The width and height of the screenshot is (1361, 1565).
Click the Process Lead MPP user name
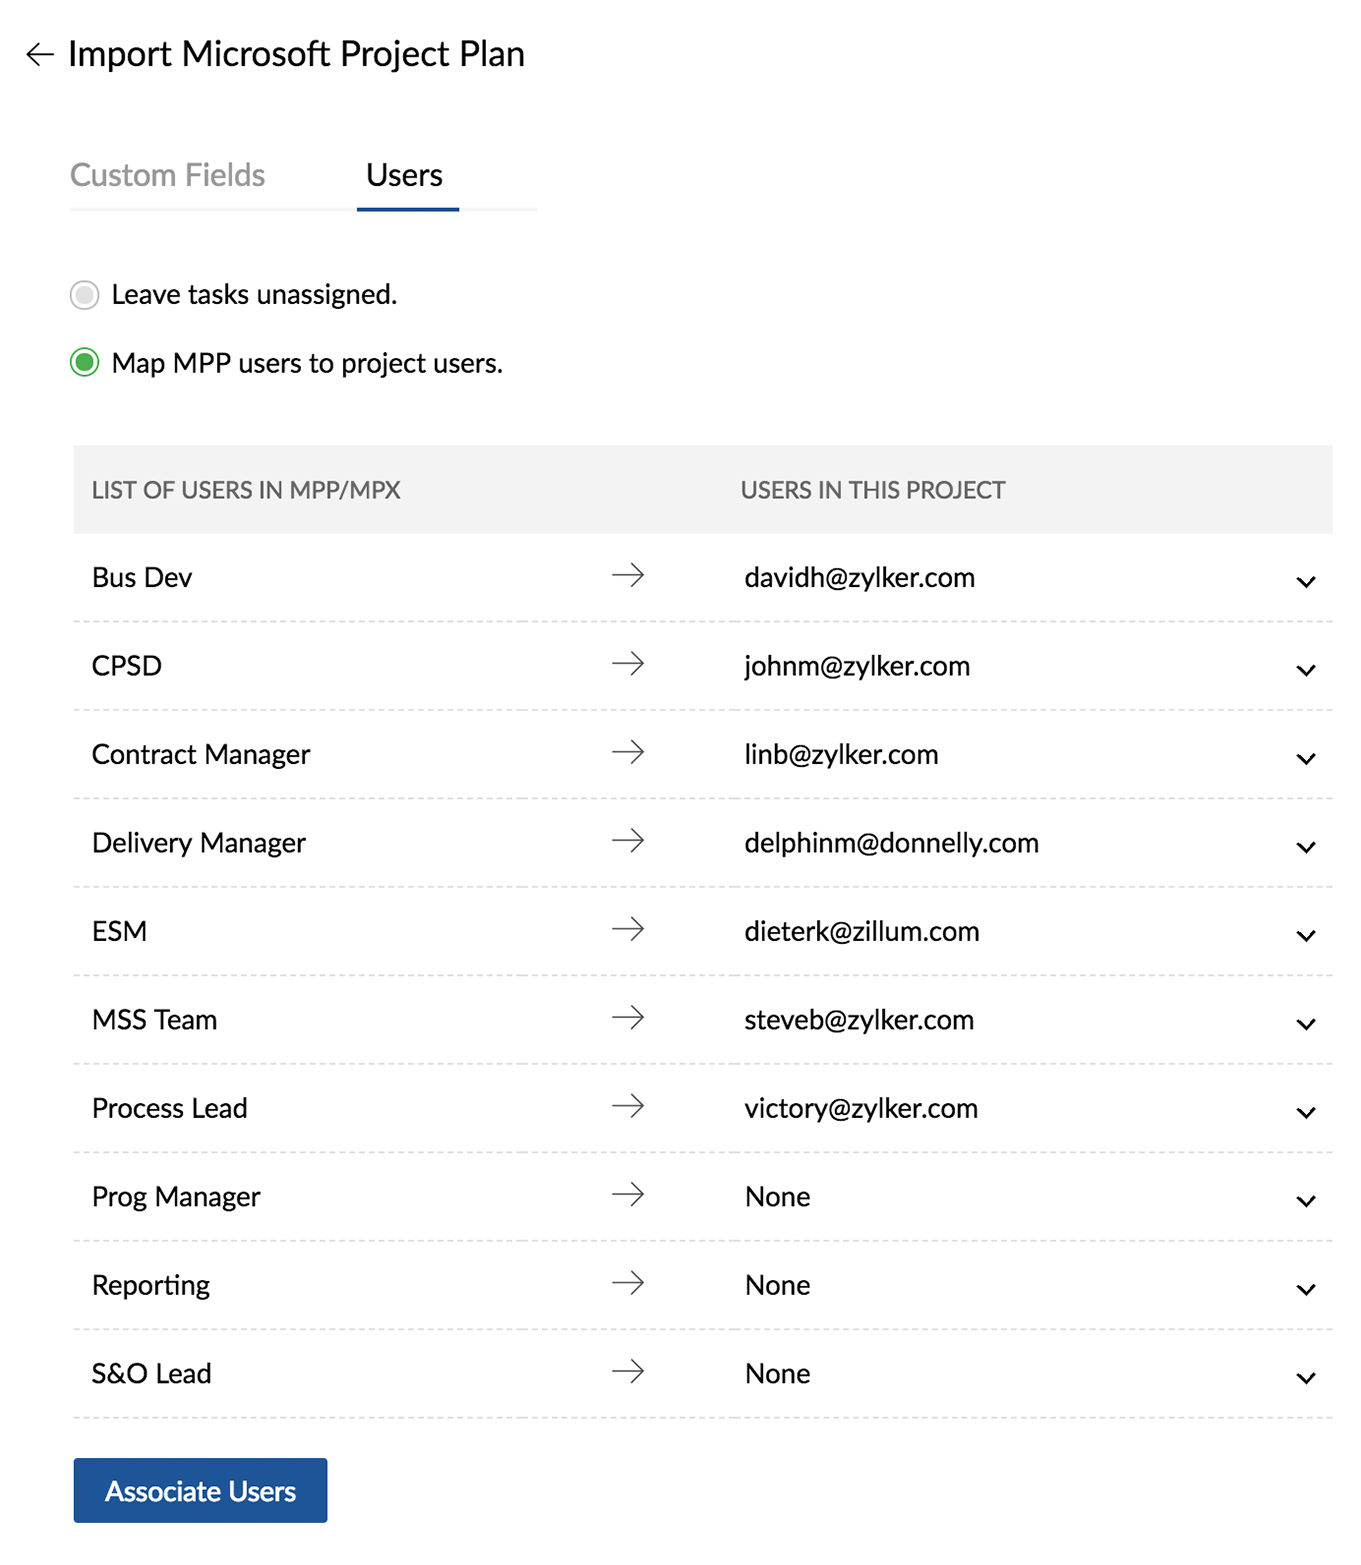170,1109
